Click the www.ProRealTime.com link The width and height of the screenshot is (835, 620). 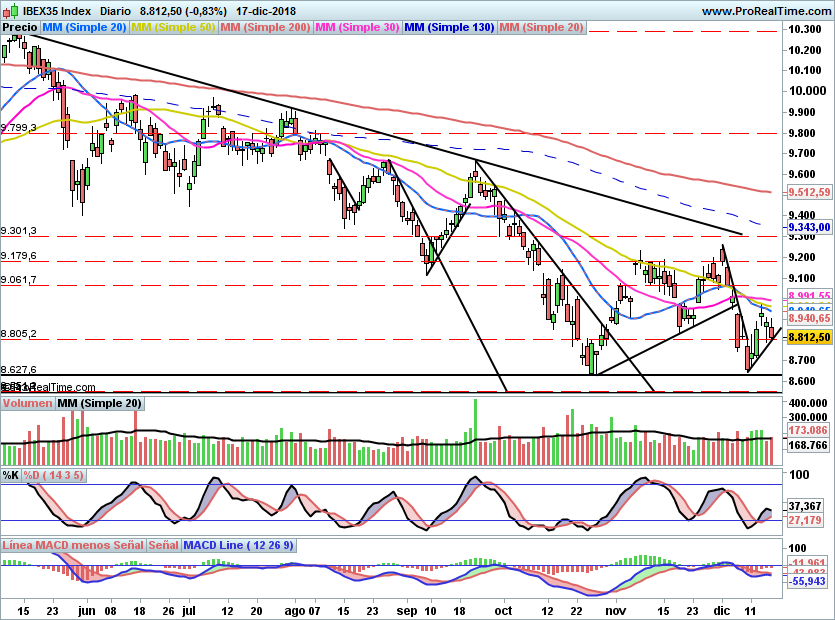click(x=766, y=11)
